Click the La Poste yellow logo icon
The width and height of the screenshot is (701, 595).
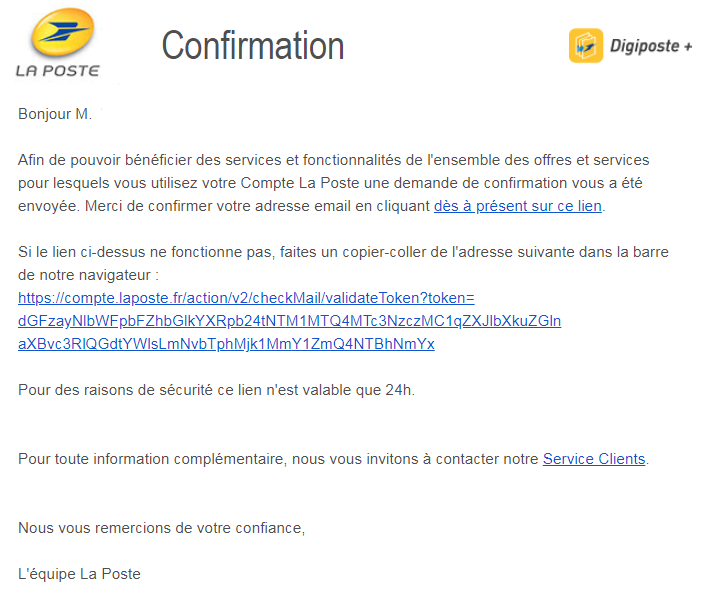[x=63, y=33]
